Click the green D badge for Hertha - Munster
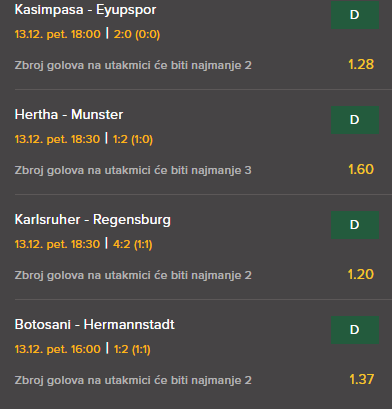The height and width of the screenshot is (409, 392). pyautogui.click(x=355, y=120)
